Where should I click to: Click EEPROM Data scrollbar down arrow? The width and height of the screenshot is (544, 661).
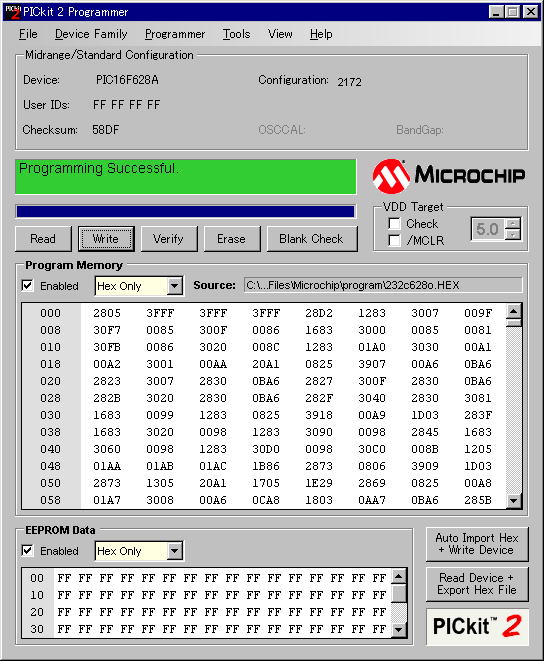tap(399, 630)
